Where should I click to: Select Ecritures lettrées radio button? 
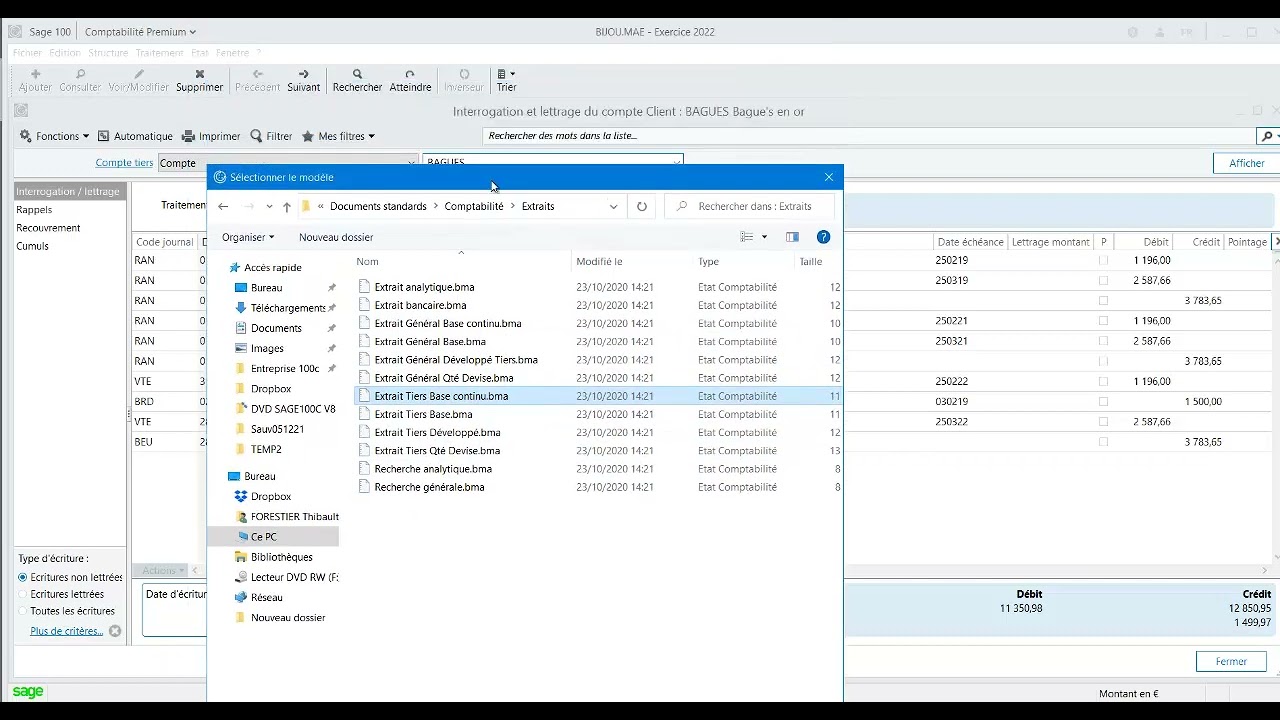(23, 594)
